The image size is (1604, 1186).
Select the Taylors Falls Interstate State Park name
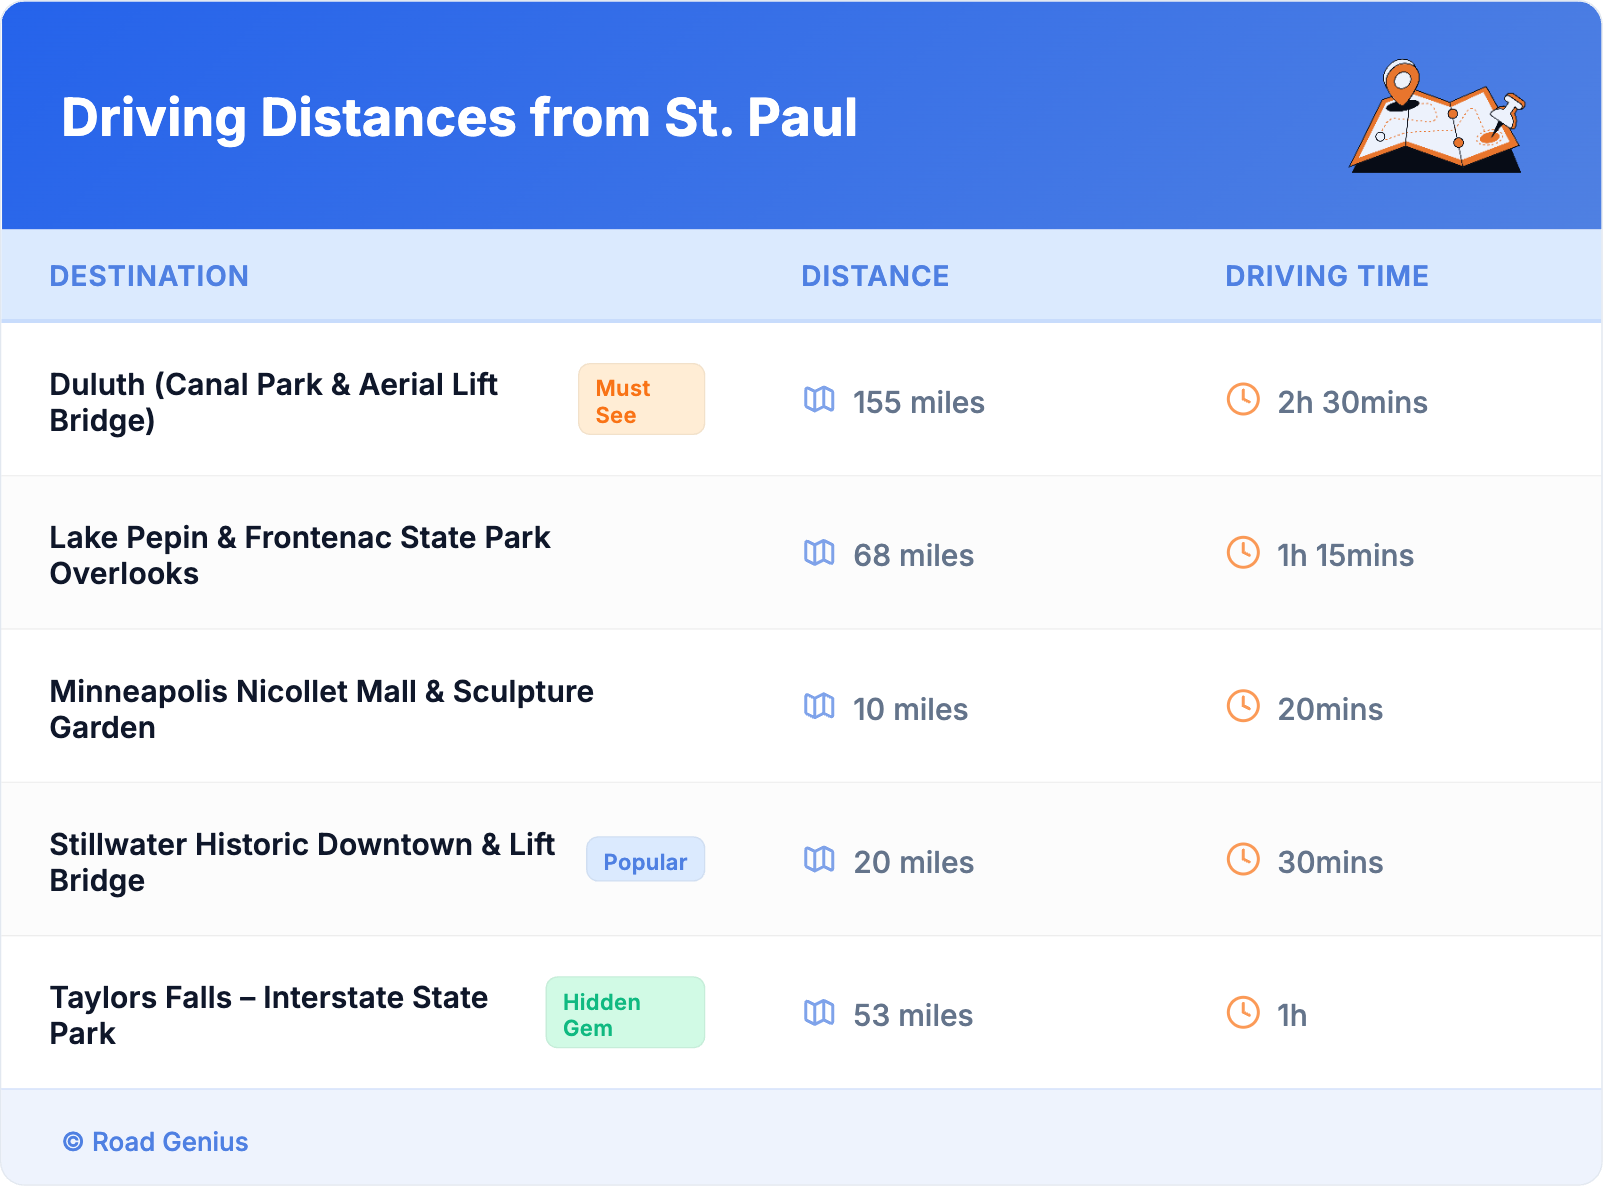click(268, 1015)
